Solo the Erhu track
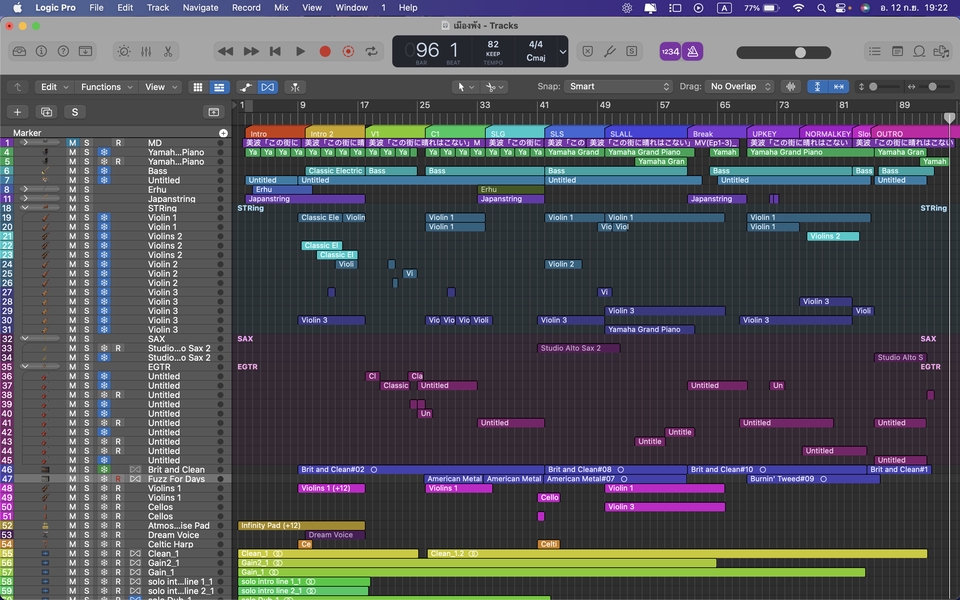Screen dimensions: 960x600 pos(84,189)
